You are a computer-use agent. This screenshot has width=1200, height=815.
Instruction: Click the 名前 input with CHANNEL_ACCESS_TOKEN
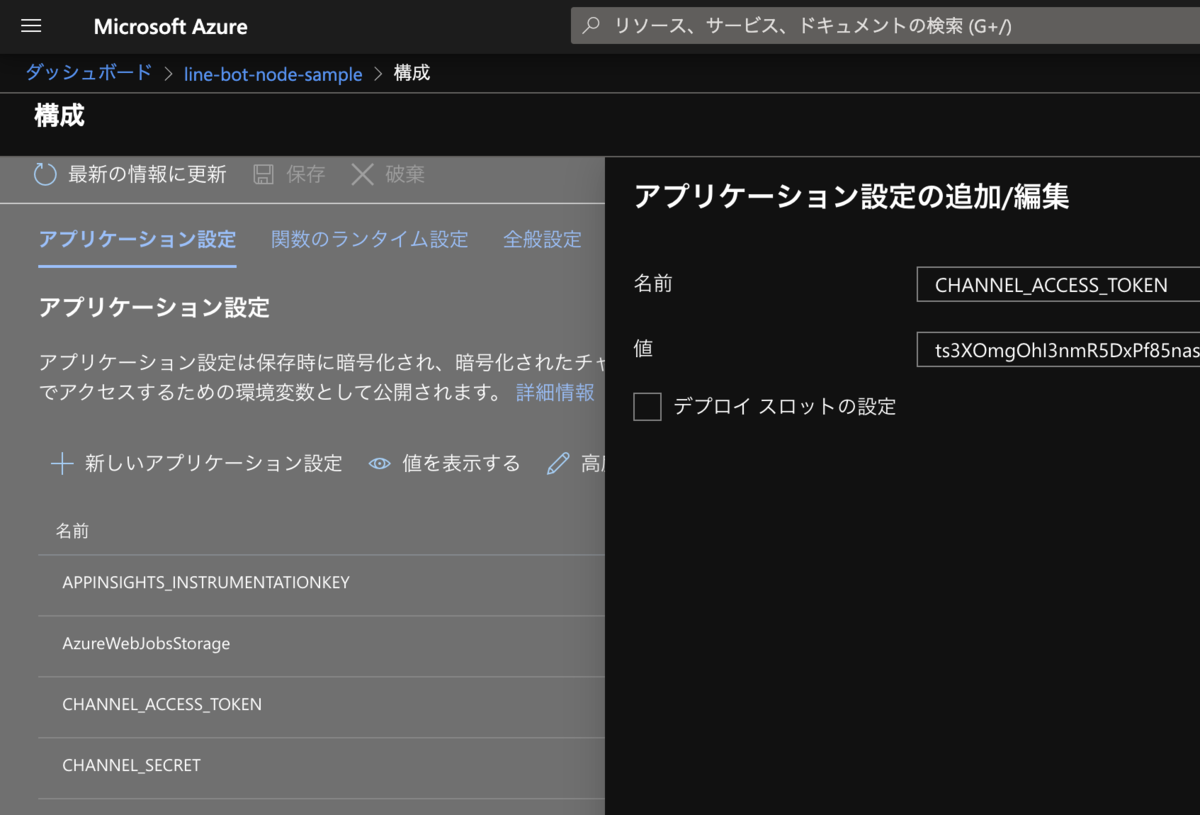pyautogui.click(x=1058, y=285)
